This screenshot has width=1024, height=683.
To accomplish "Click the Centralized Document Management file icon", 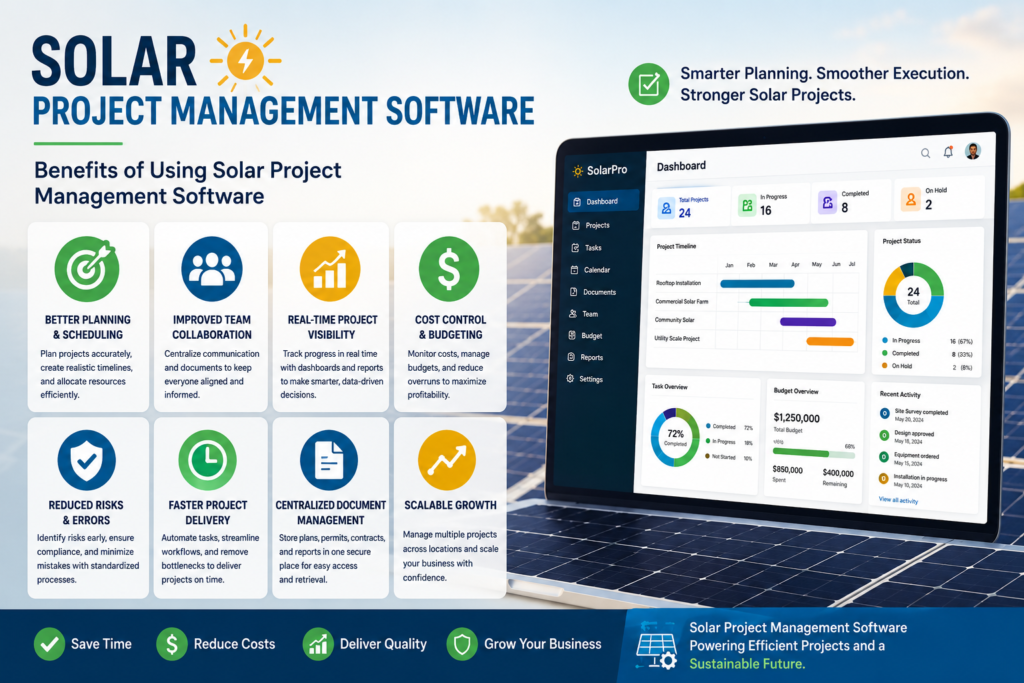I will click(329, 460).
